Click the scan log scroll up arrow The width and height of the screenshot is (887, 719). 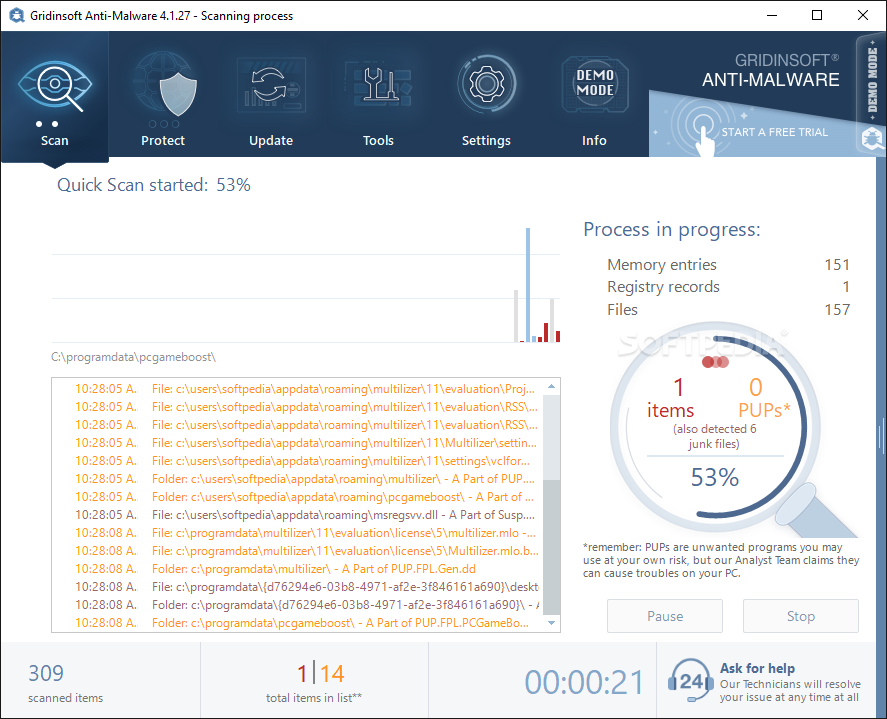click(552, 386)
